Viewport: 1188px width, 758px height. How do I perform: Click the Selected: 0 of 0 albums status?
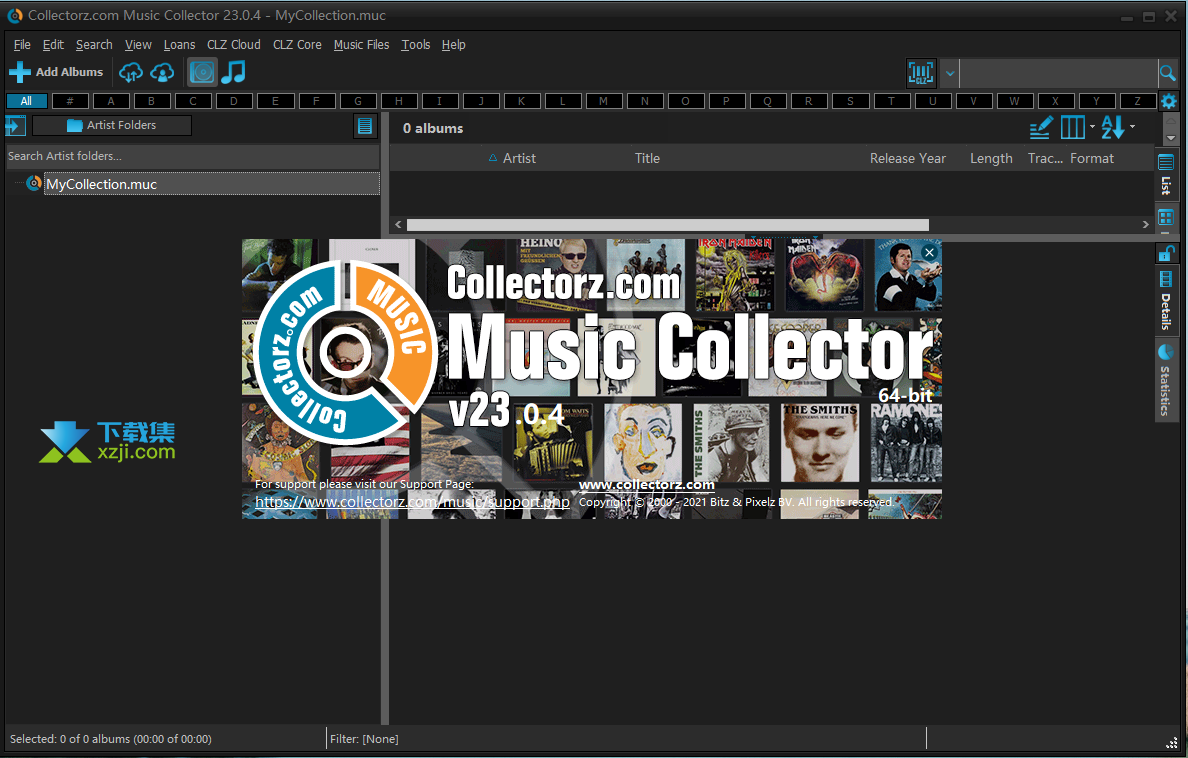[111, 739]
